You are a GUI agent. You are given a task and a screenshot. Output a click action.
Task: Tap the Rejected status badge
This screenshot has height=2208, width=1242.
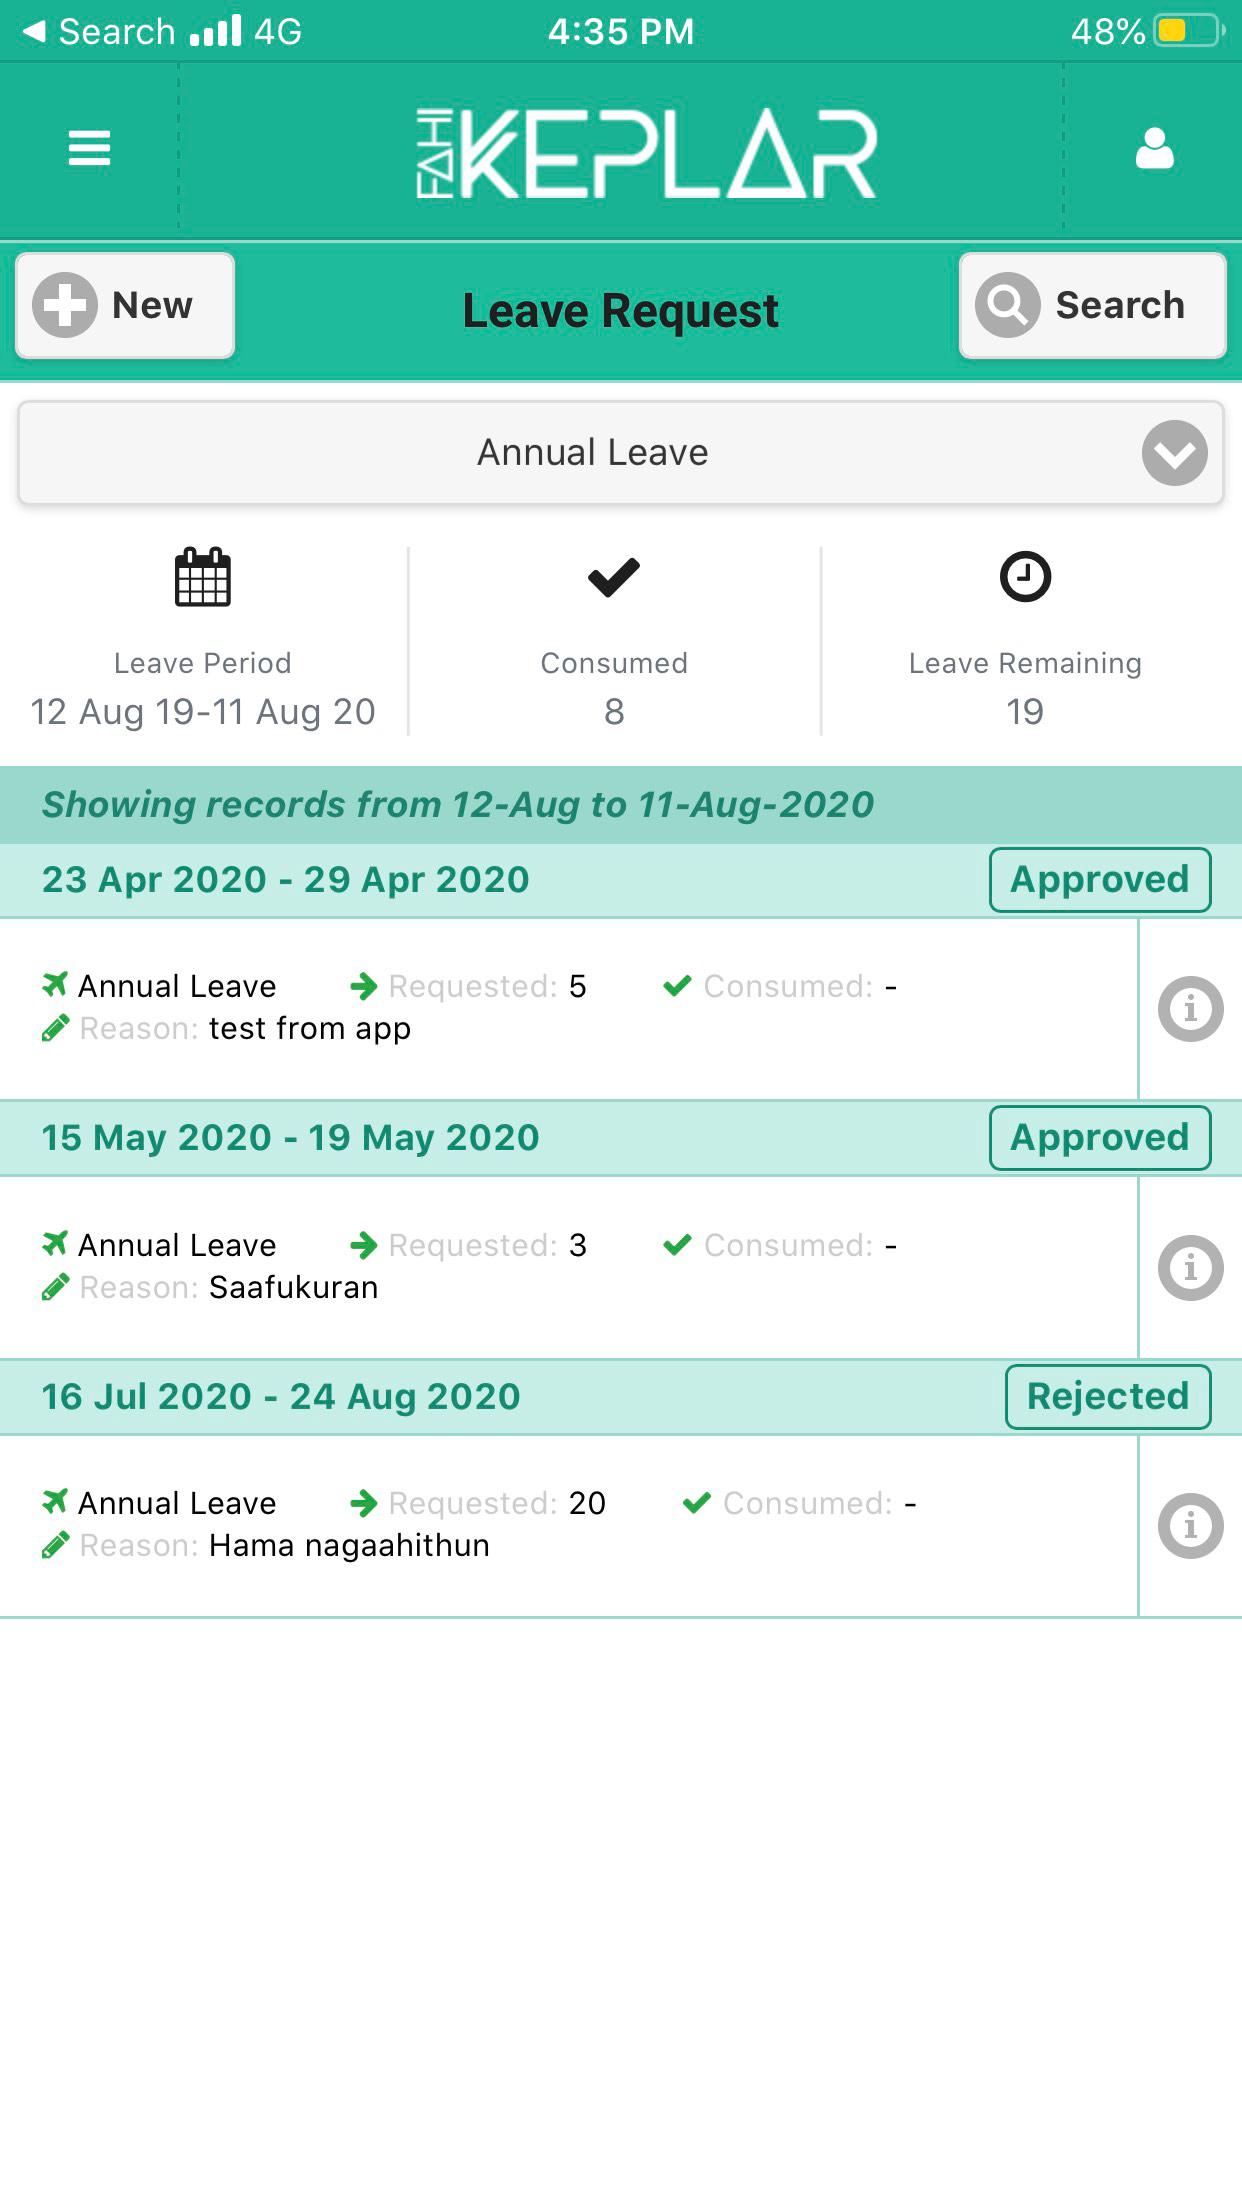pyautogui.click(x=1108, y=1396)
